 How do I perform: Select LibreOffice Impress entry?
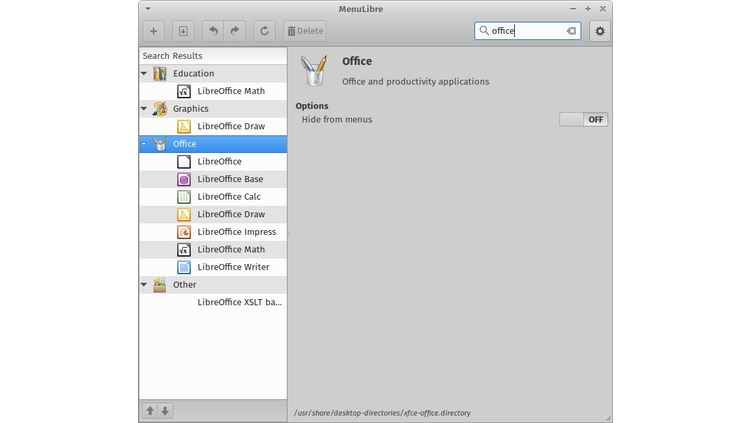(x=236, y=232)
